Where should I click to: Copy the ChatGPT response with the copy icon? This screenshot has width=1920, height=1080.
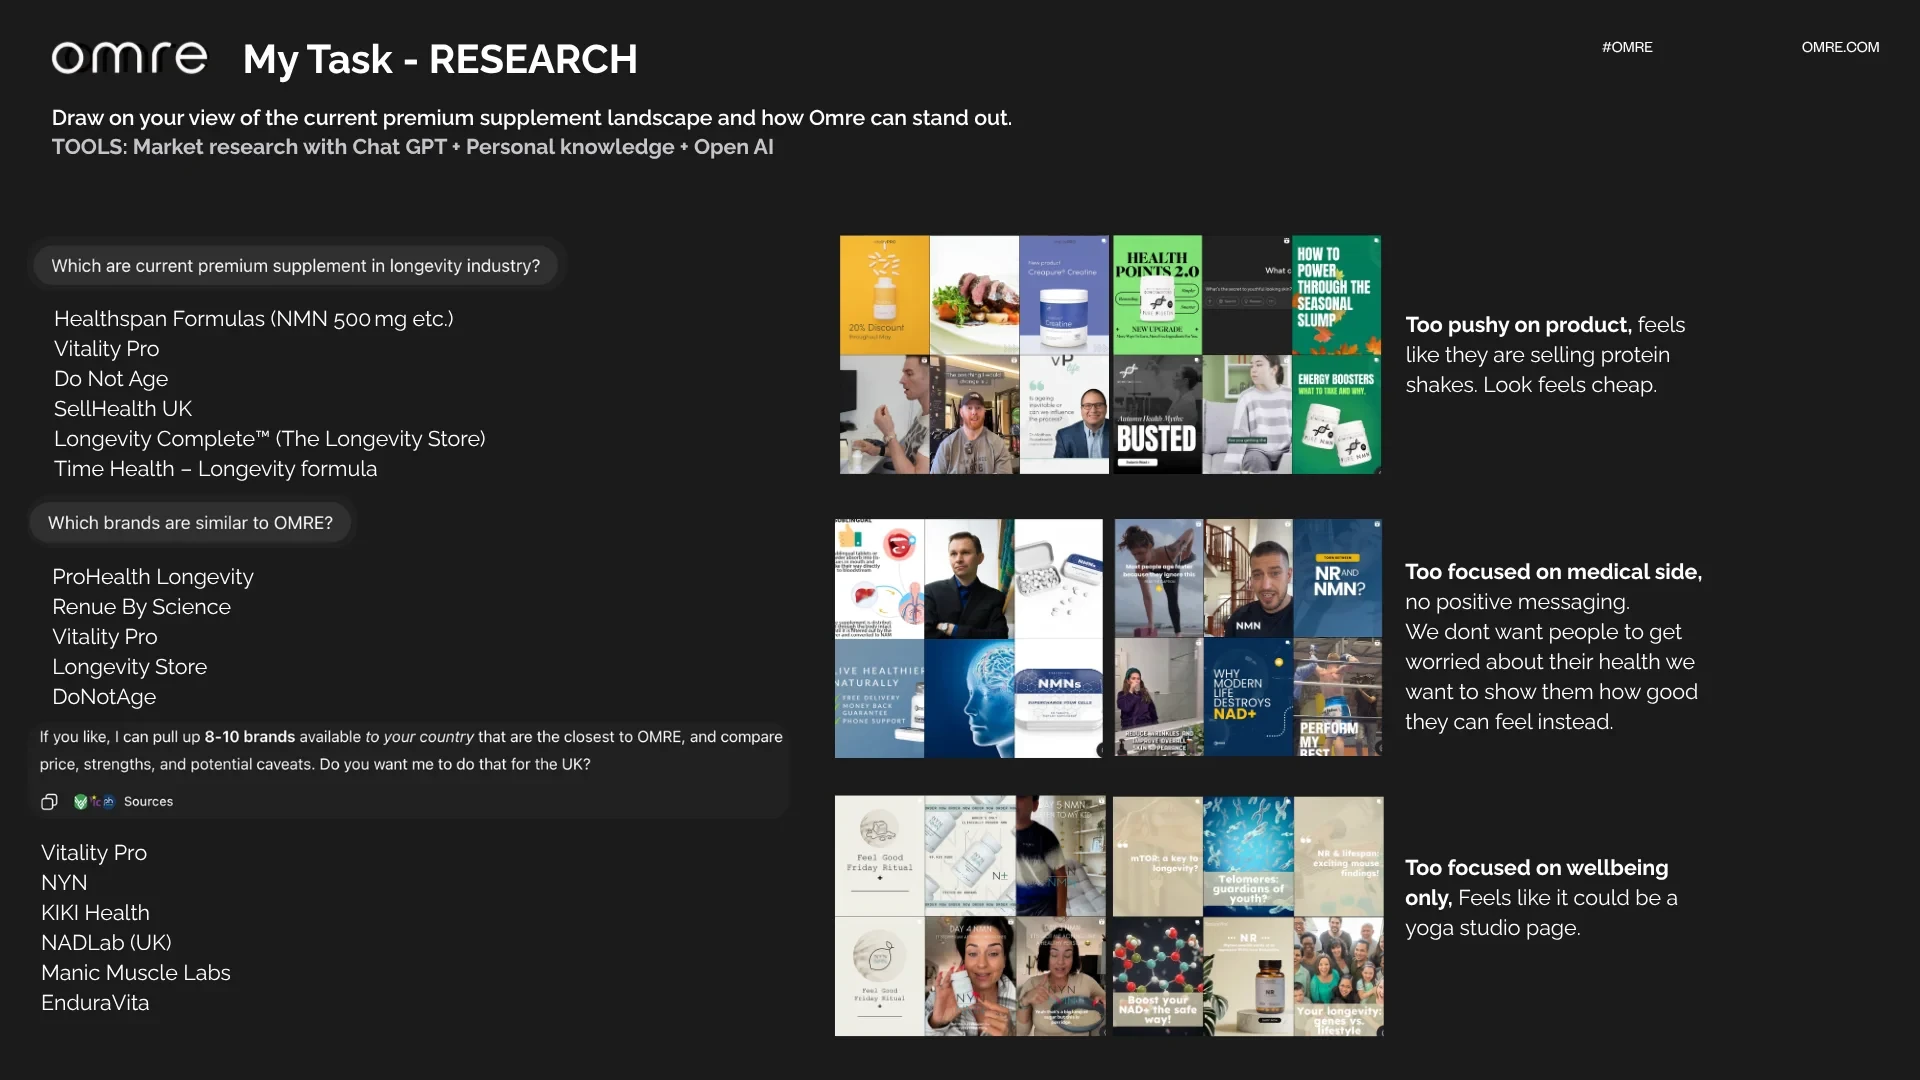[x=49, y=802]
